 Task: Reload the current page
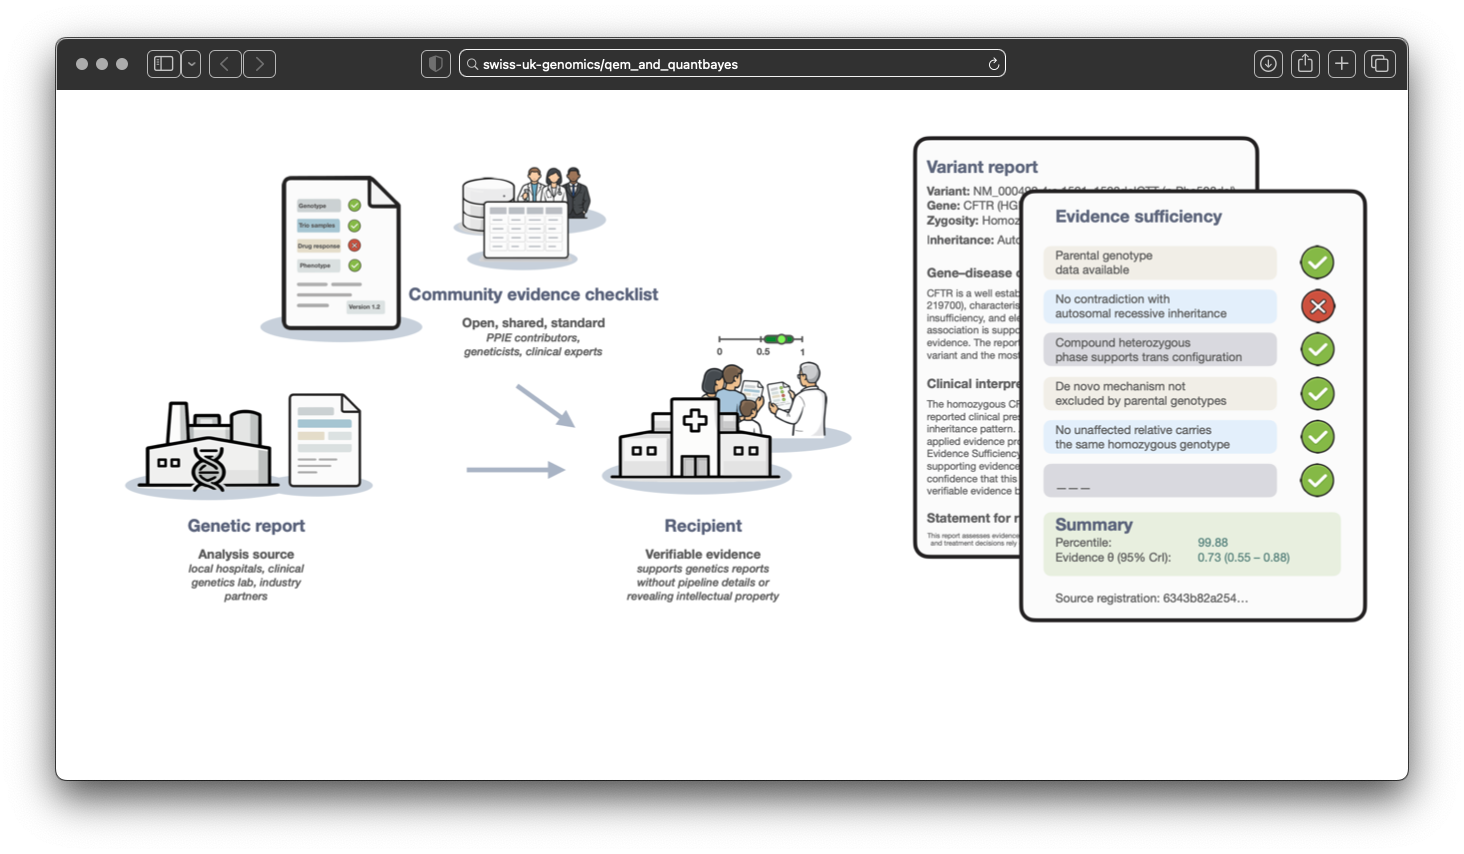993,64
